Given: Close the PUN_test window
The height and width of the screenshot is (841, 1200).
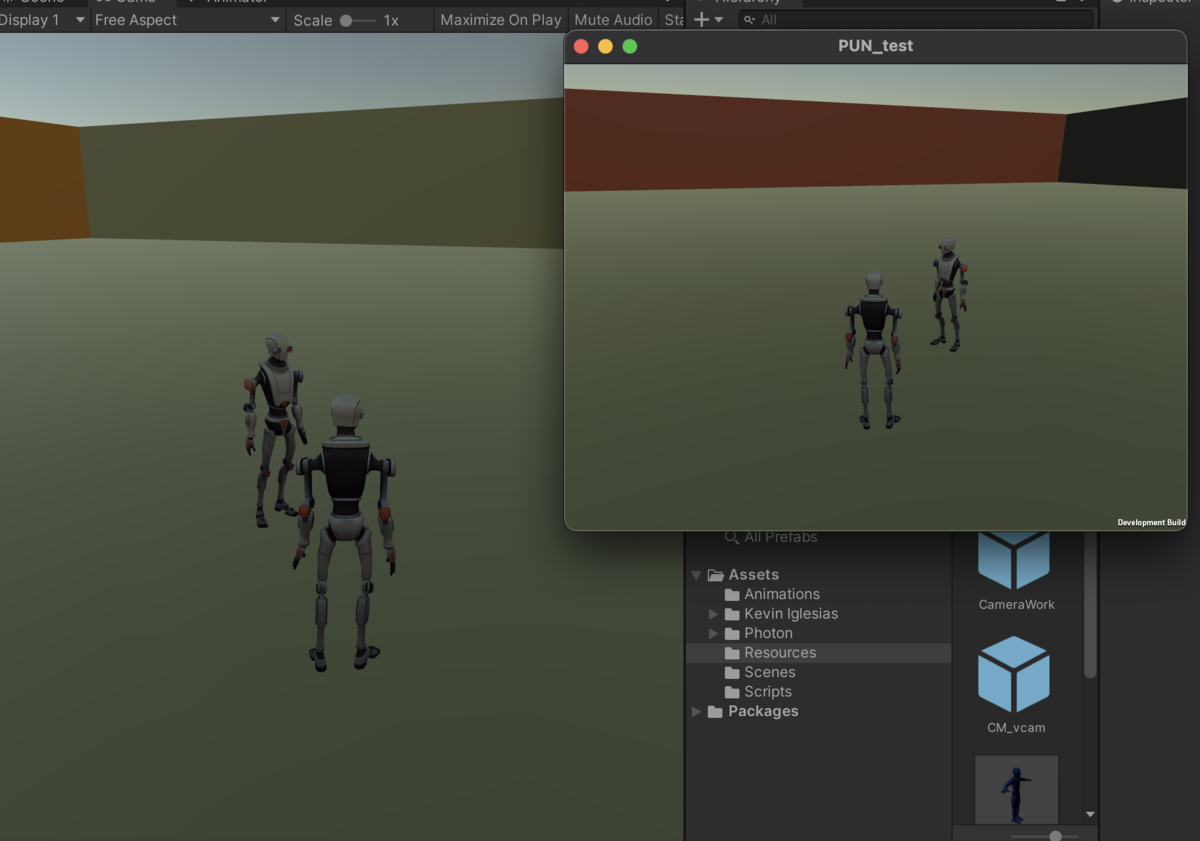Looking at the screenshot, I should pyautogui.click(x=581, y=46).
